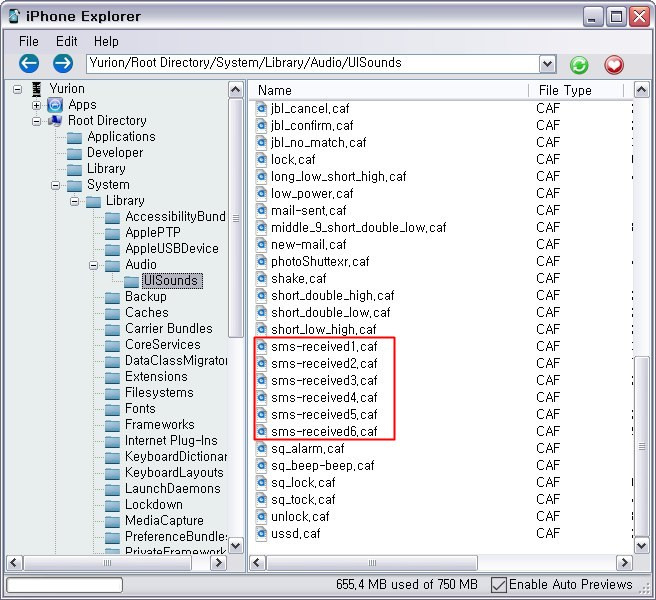Select the file sms-received3.caf
656x600 pixels.
pos(324,381)
